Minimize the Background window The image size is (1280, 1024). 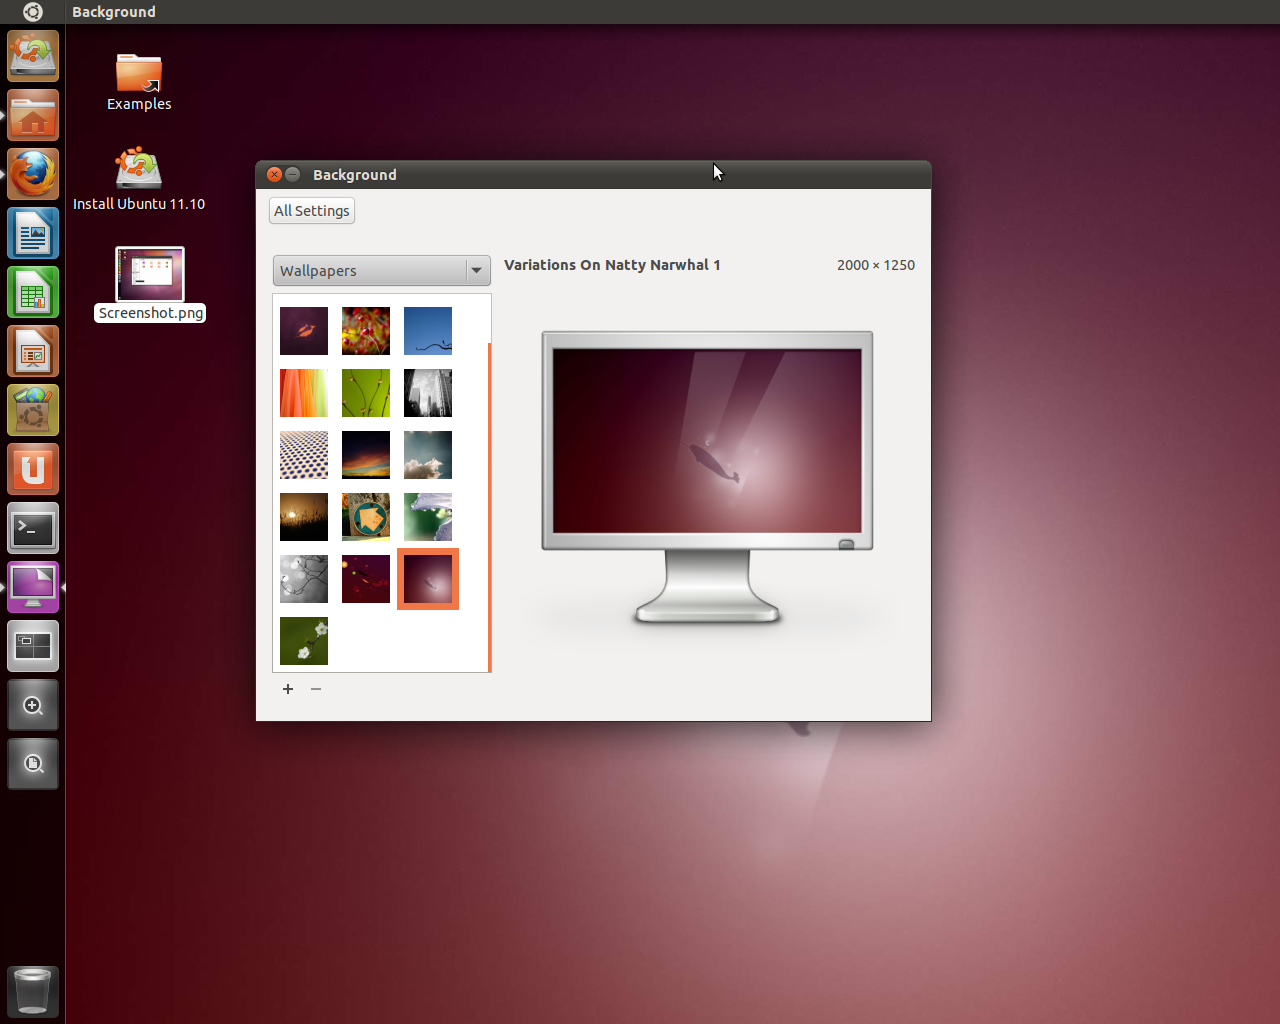[293, 174]
